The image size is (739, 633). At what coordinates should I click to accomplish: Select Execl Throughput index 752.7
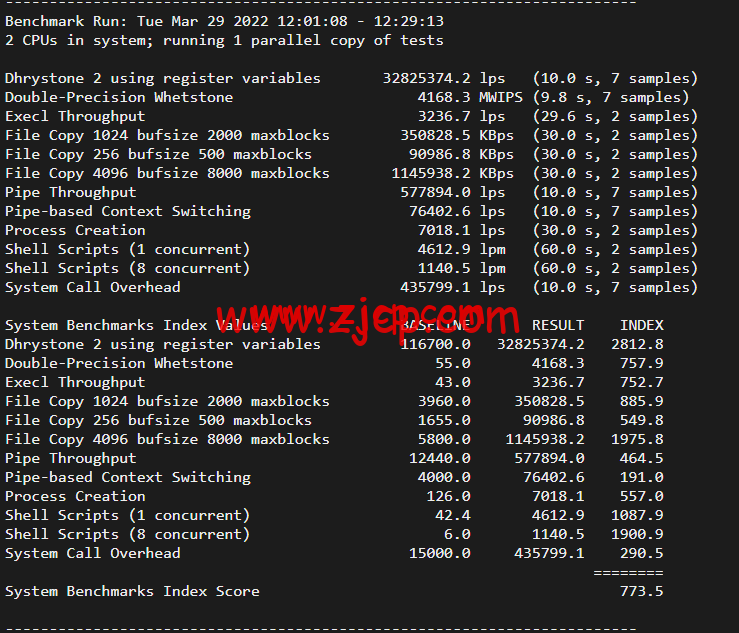point(641,382)
